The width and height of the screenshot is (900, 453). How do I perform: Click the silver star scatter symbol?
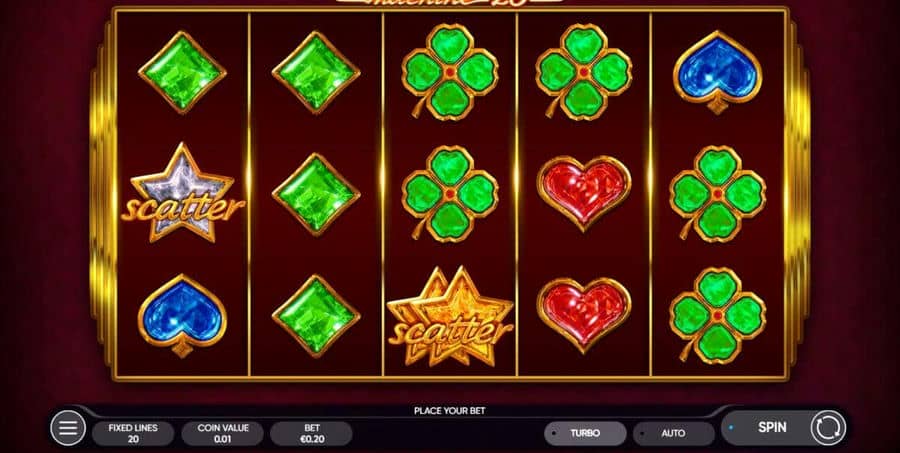tap(183, 193)
